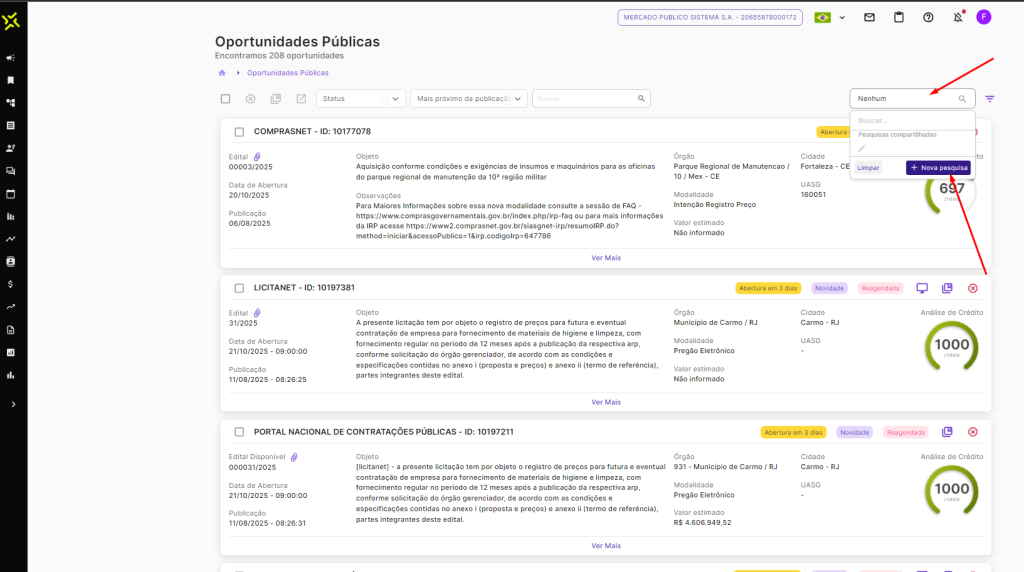Screen dimensions: 1024x572
Task: Open the bookmark icon in left sidebar
Action: 11,80
